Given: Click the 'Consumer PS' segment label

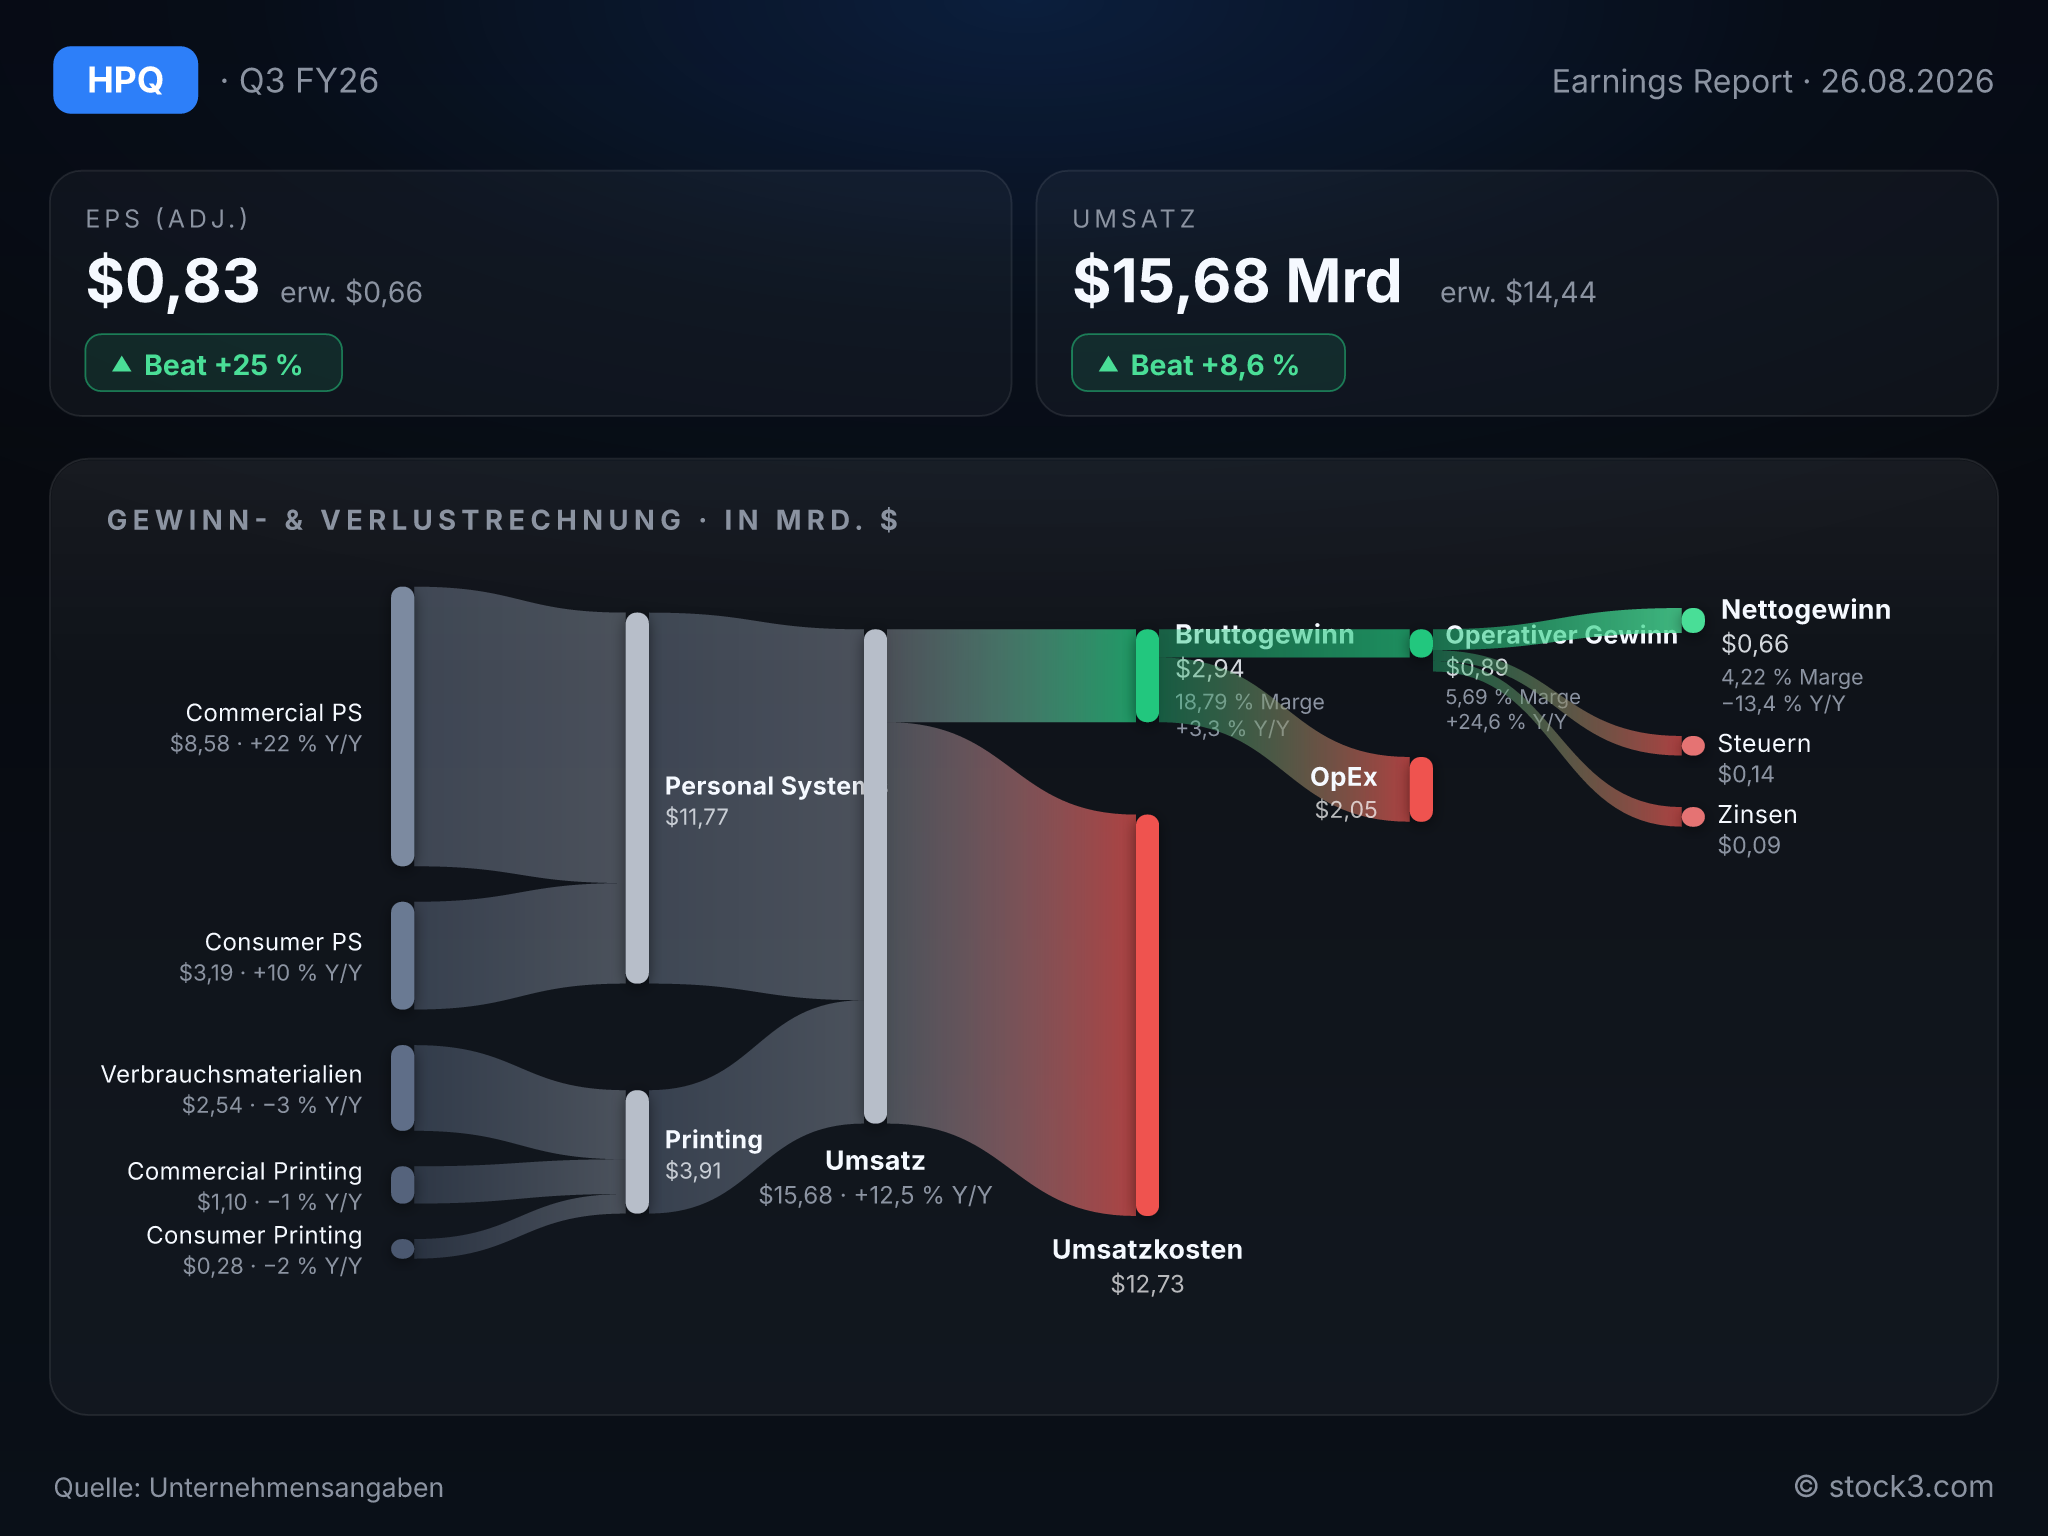Looking at the screenshot, I should (283, 942).
